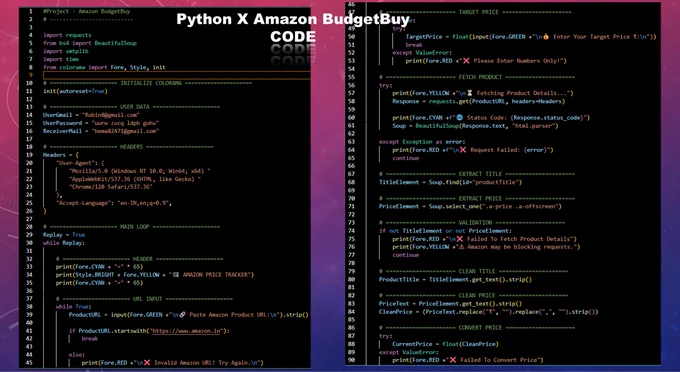Click the "break" statement on line 51
The image size is (680, 372).
[414, 45]
